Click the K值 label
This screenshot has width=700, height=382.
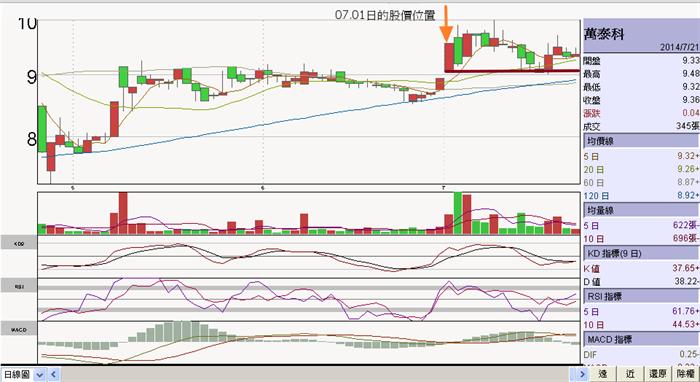point(592,269)
